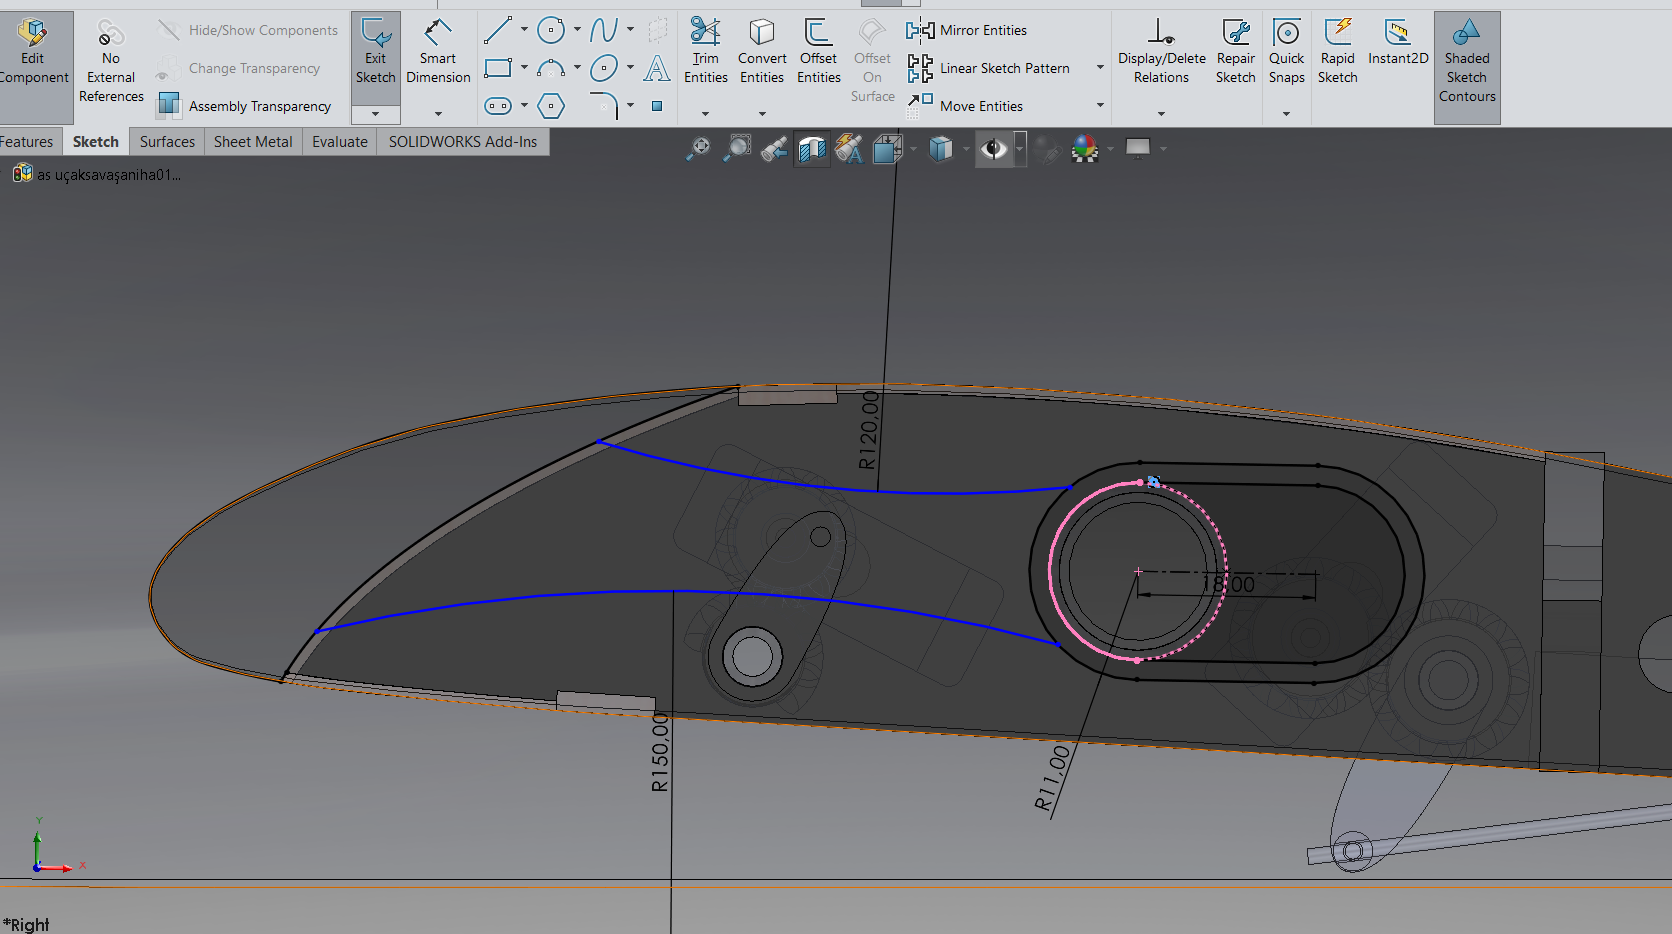The height and width of the screenshot is (934, 1672).
Task: Switch to the Surfaces tab
Action: 167,142
